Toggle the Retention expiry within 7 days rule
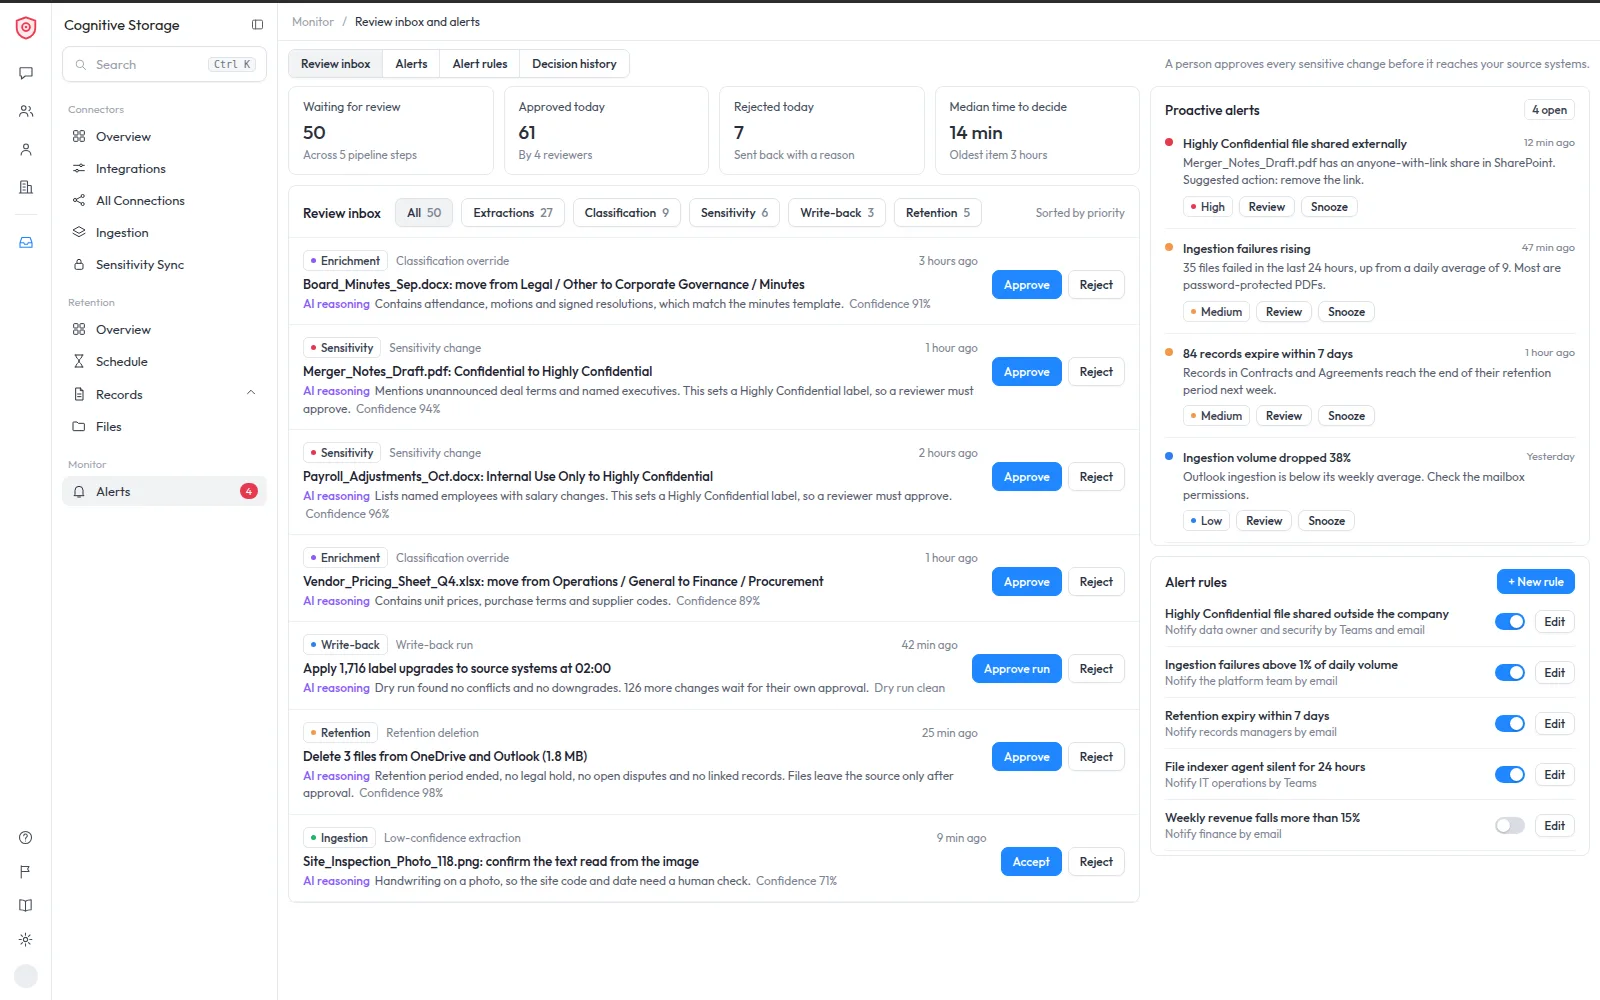 (1510, 724)
